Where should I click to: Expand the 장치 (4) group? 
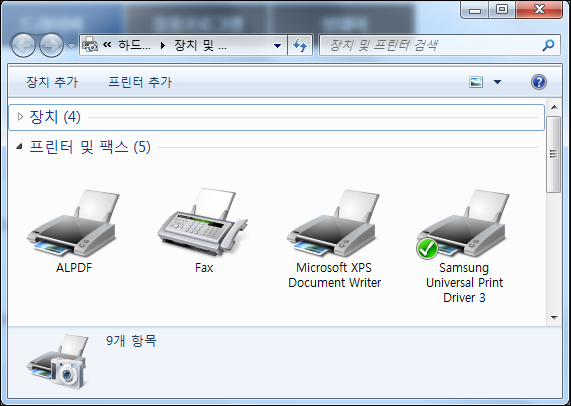[x=20, y=117]
